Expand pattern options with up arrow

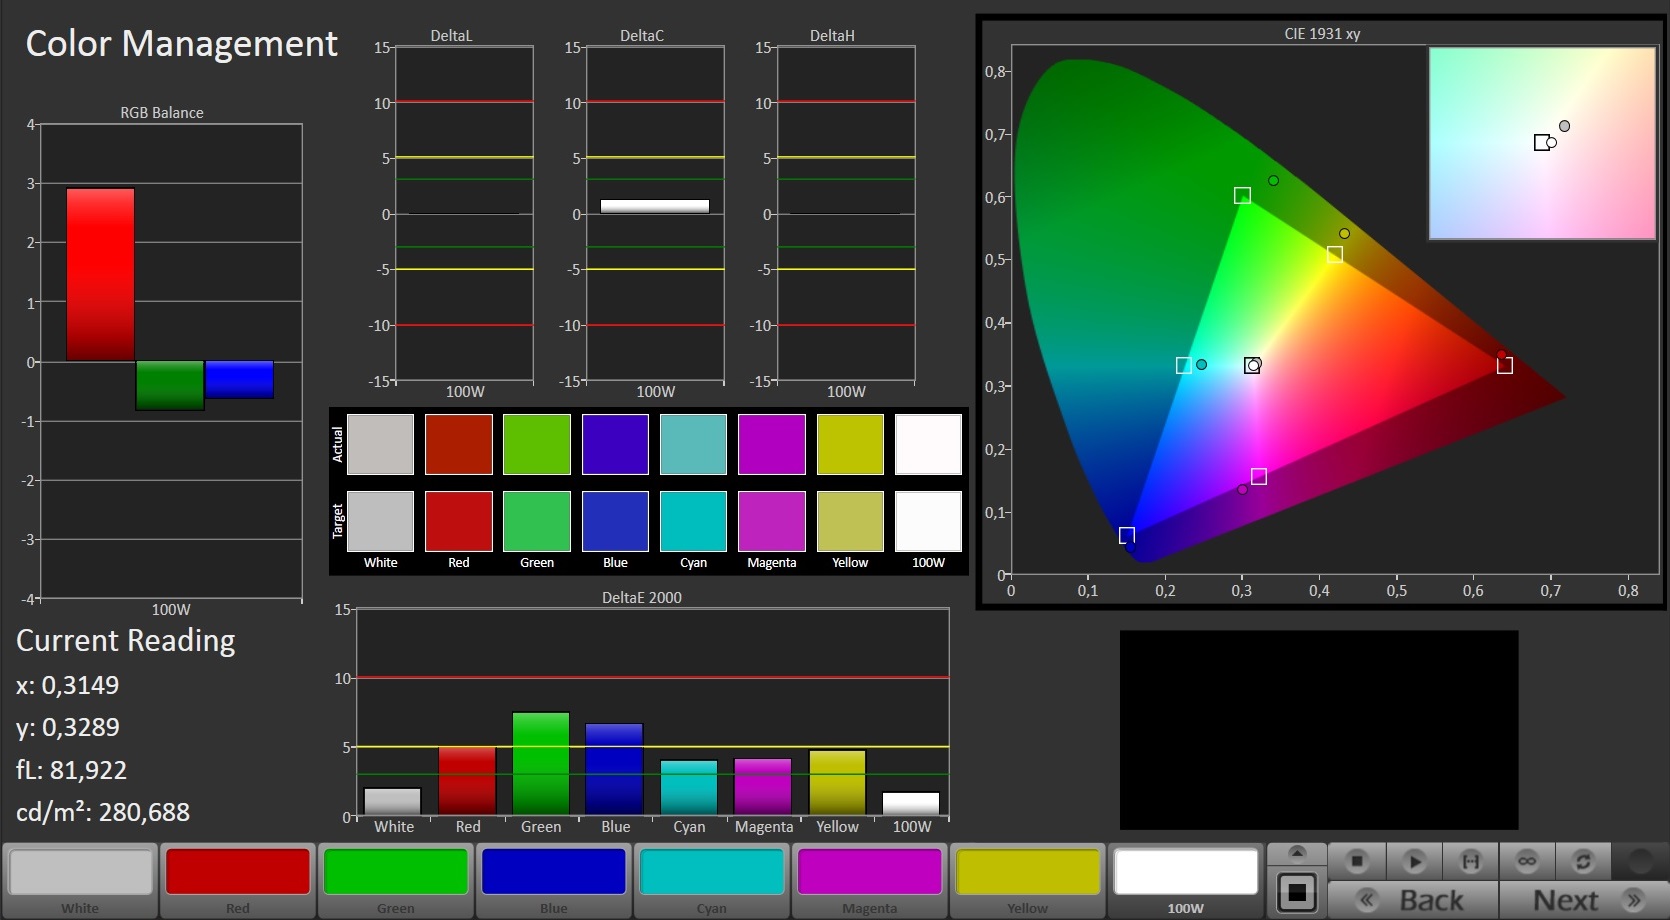pos(1297,853)
